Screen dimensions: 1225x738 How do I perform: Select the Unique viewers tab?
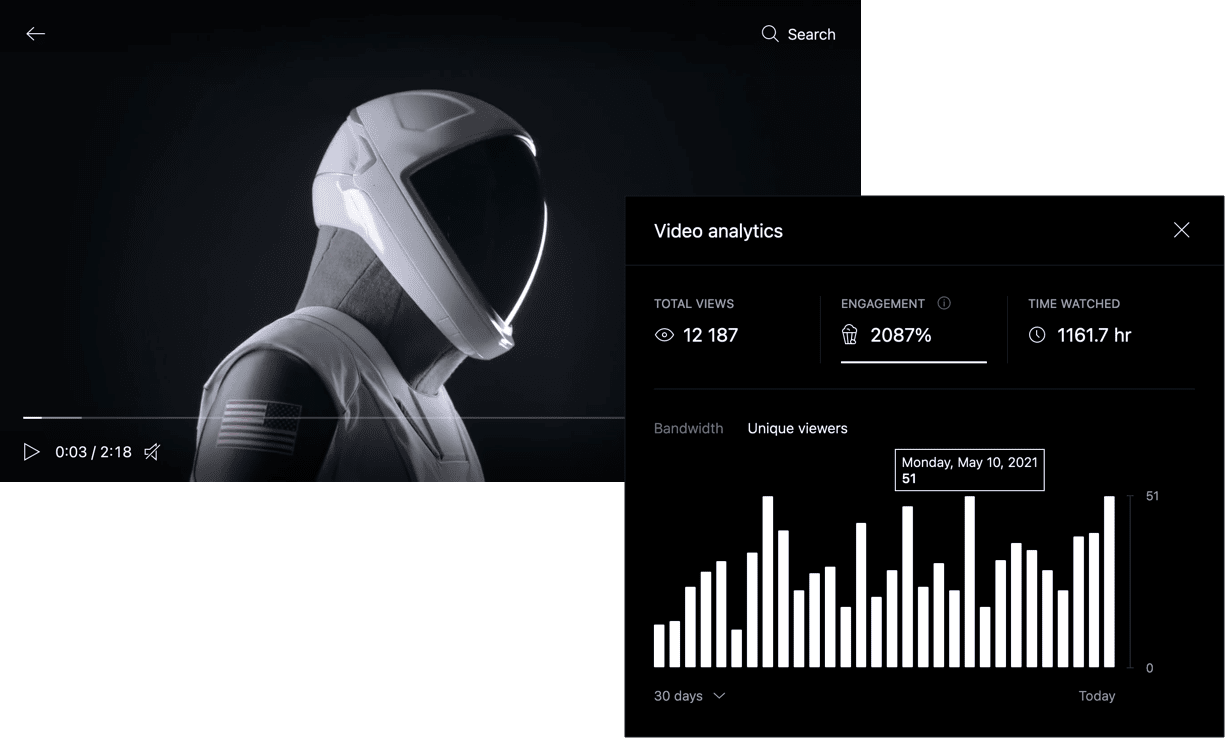click(x=797, y=428)
